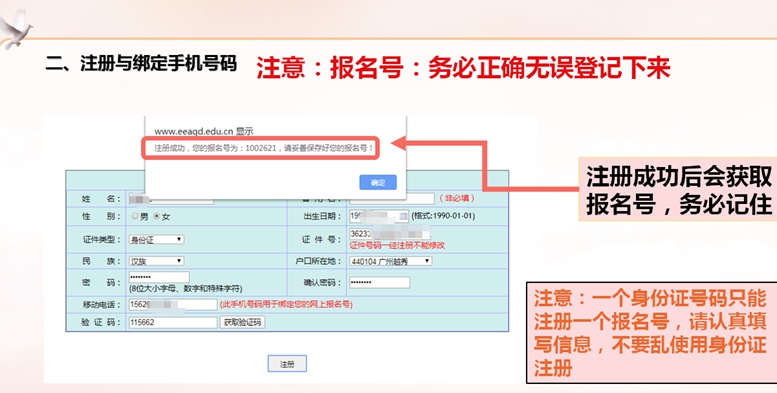Click the 移动电话 input field
777x393 pixels.
pyautogui.click(x=173, y=304)
